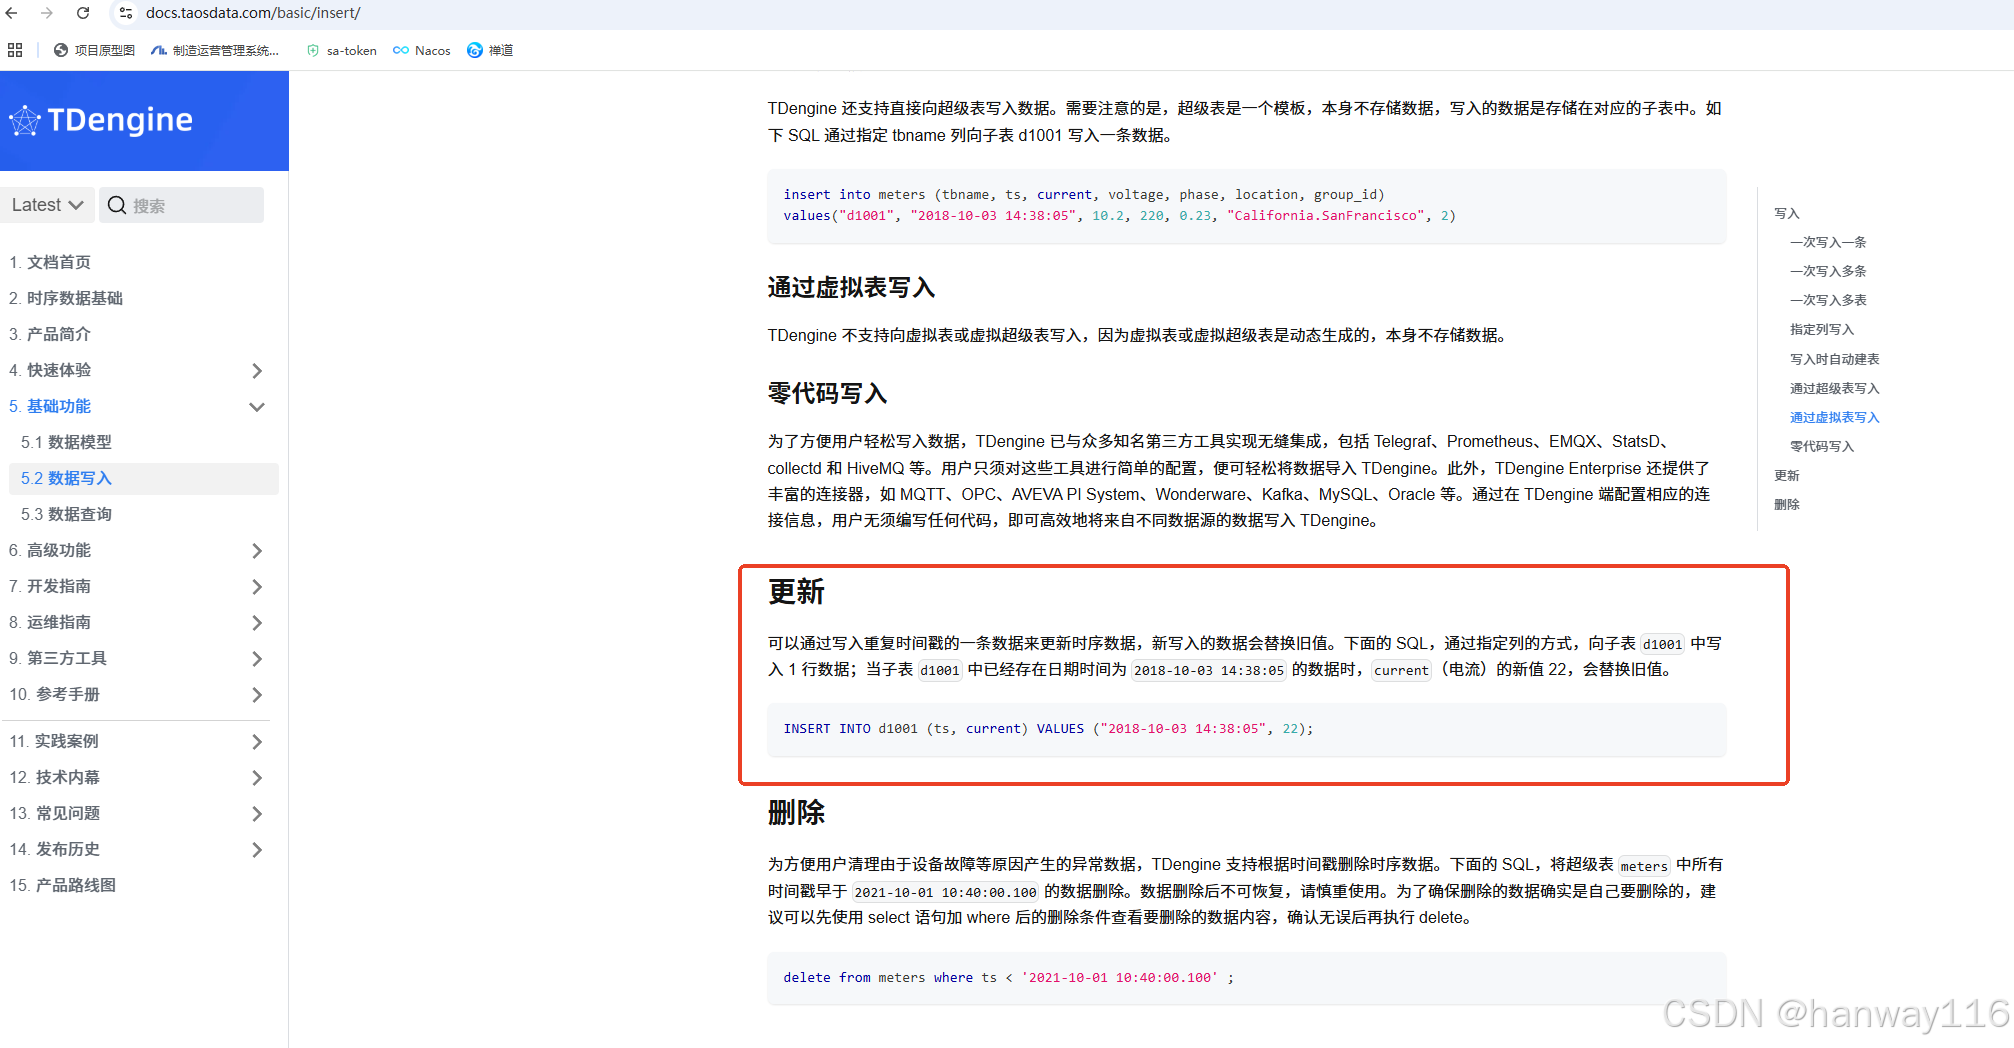
Task: Expand the 7. 开发指南 chevron
Action: [x=257, y=586]
